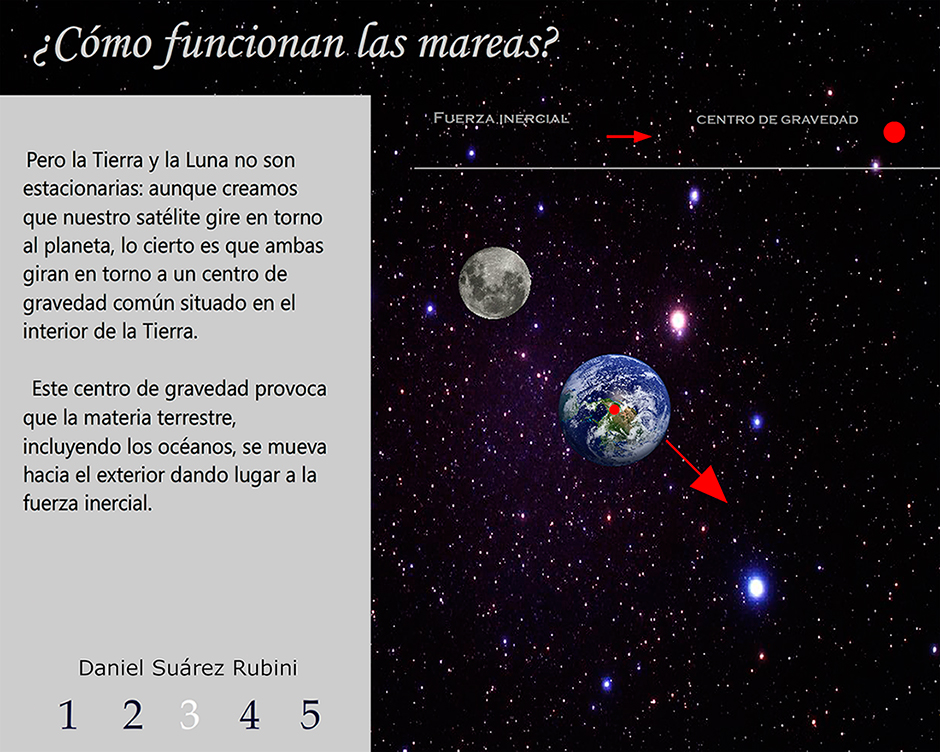
Task: Click the Centro de Gravedad legend label
Action: (777, 119)
